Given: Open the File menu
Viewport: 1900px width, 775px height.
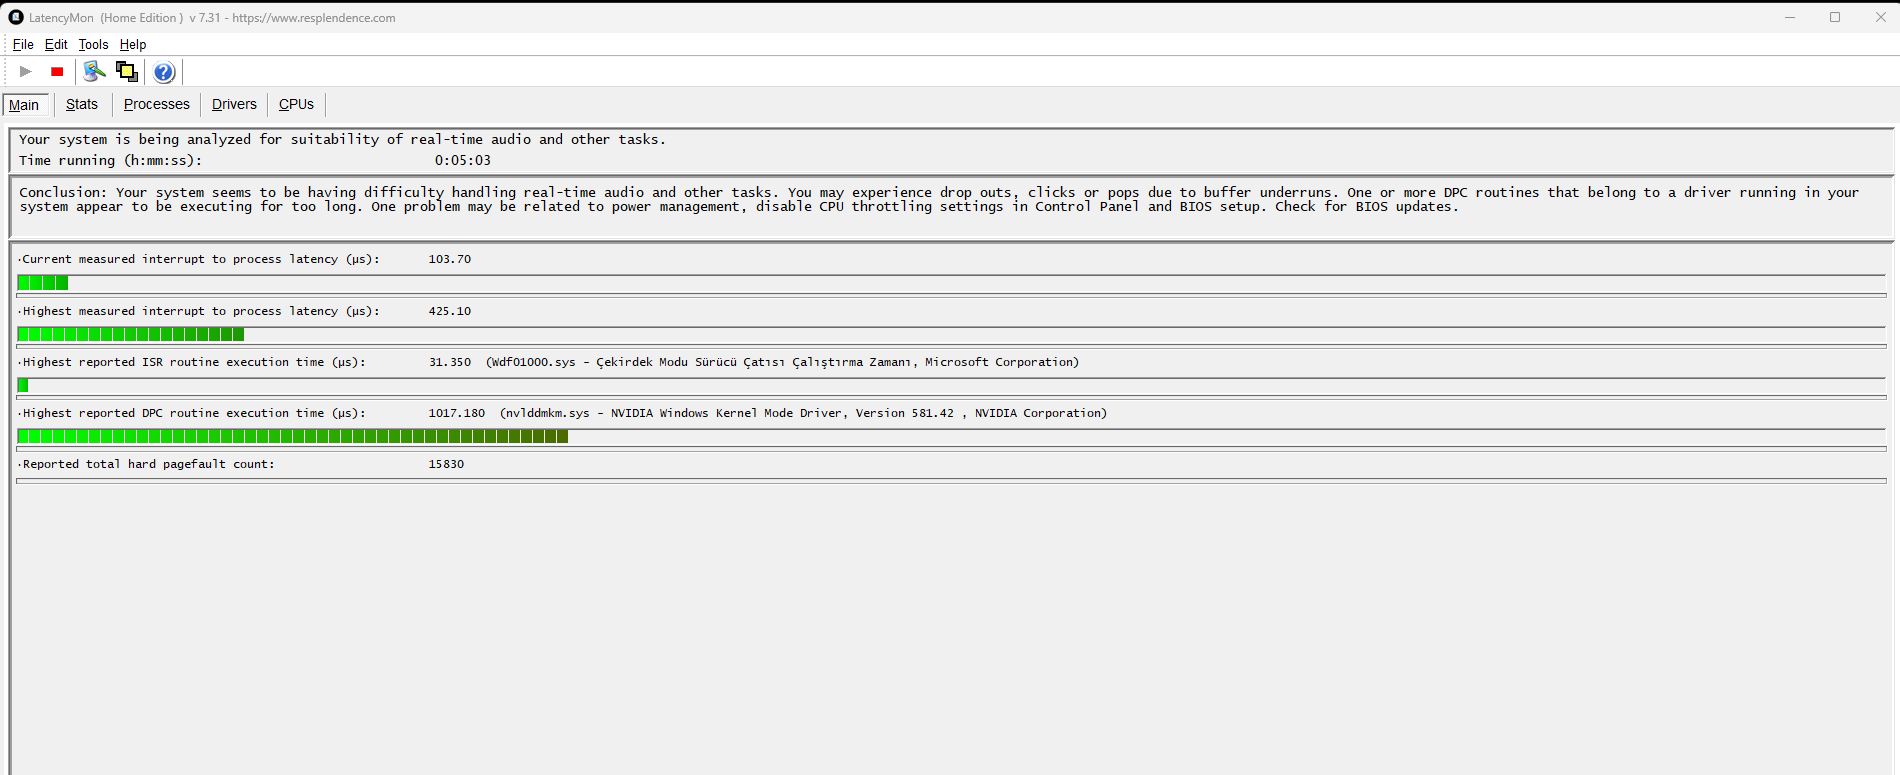Looking at the screenshot, I should pos(23,44).
